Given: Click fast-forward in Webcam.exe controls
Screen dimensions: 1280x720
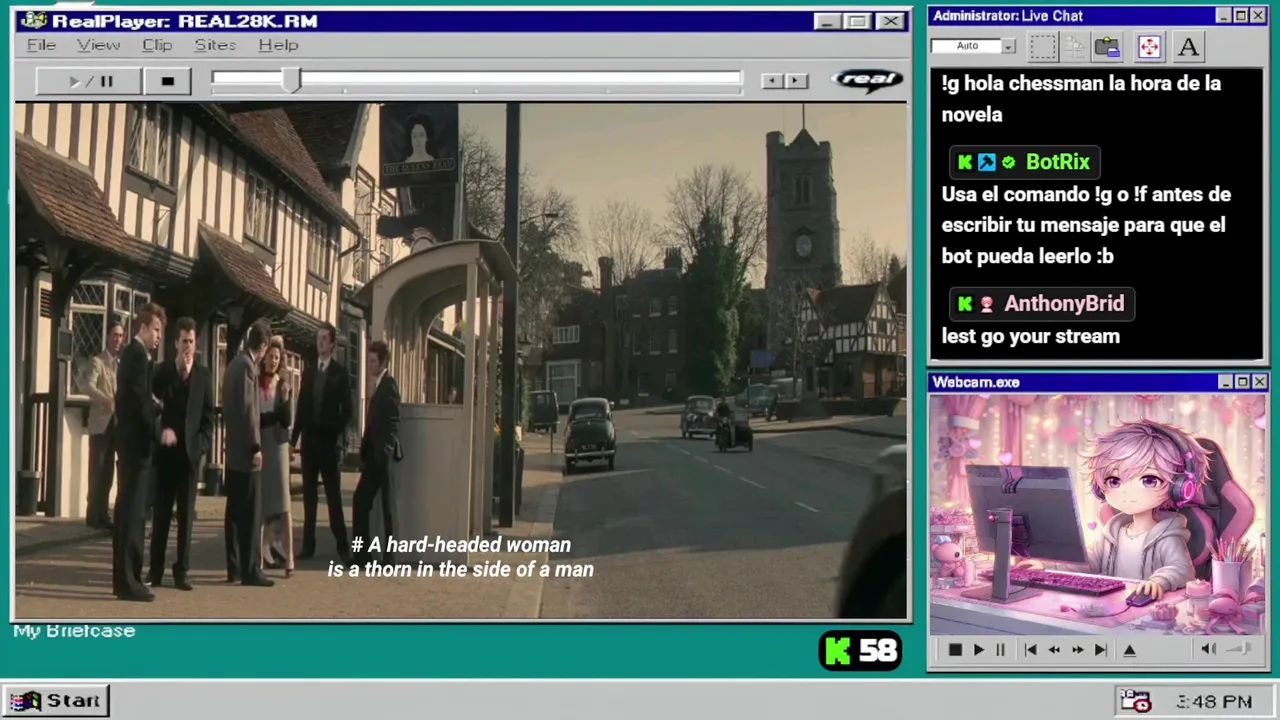Looking at the screenshot, I should coord(1077,650).
